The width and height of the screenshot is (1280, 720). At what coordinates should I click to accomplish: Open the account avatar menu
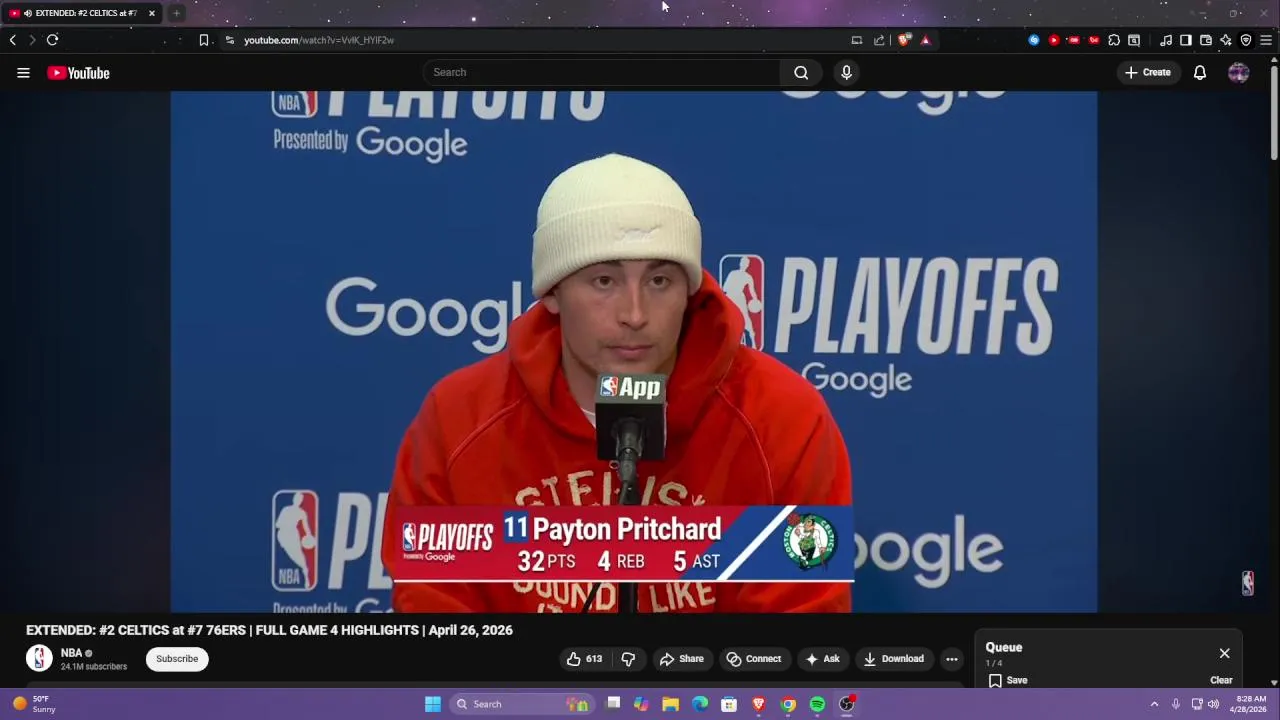(x=1238, y=72)
